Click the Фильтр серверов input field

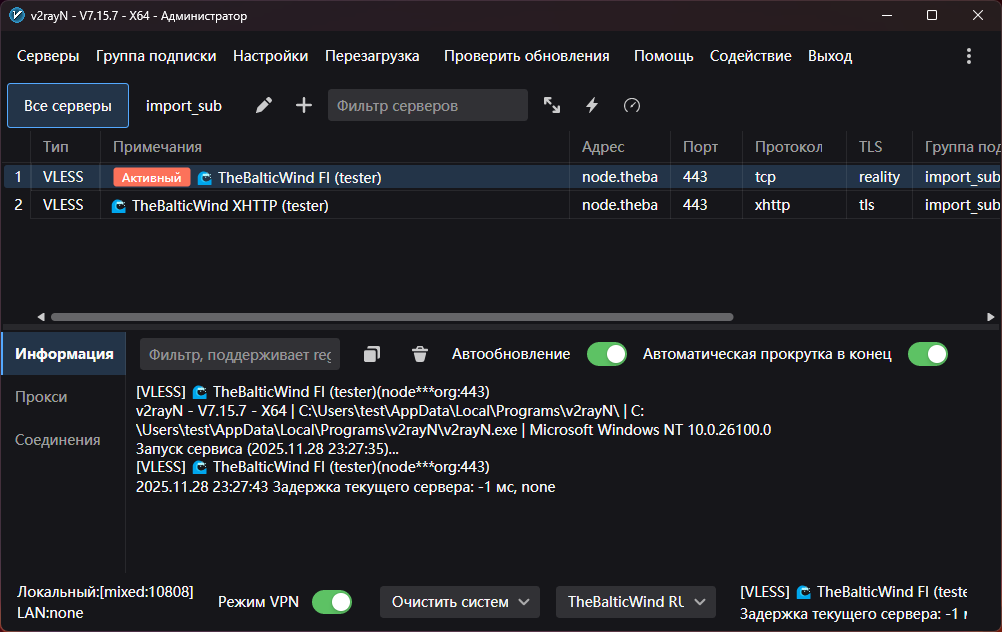pyautogui.click(x=427, y=105)
